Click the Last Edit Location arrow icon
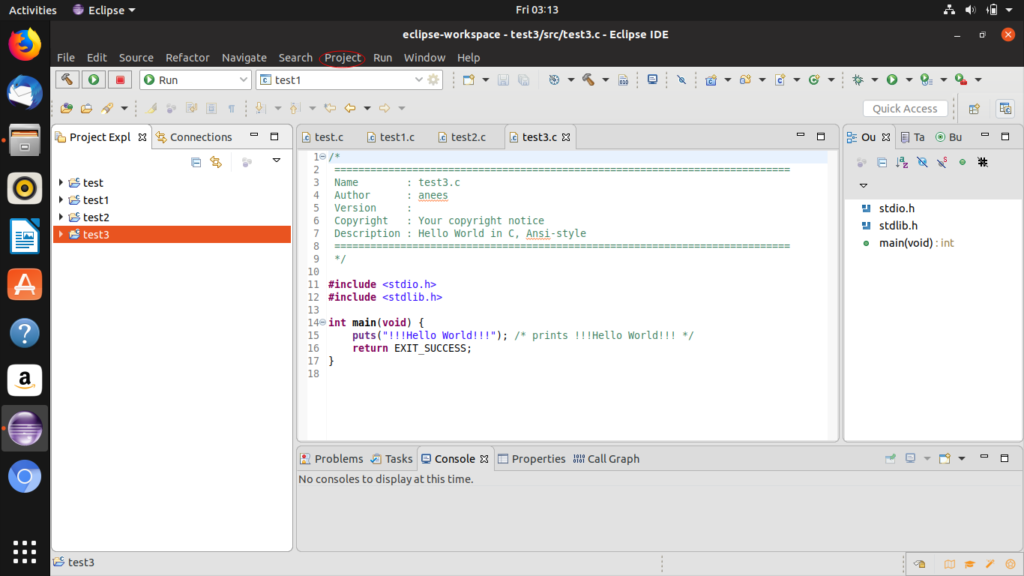Image resolution: width=1024 pixels, height=576 pixels. tap(330, 108)
